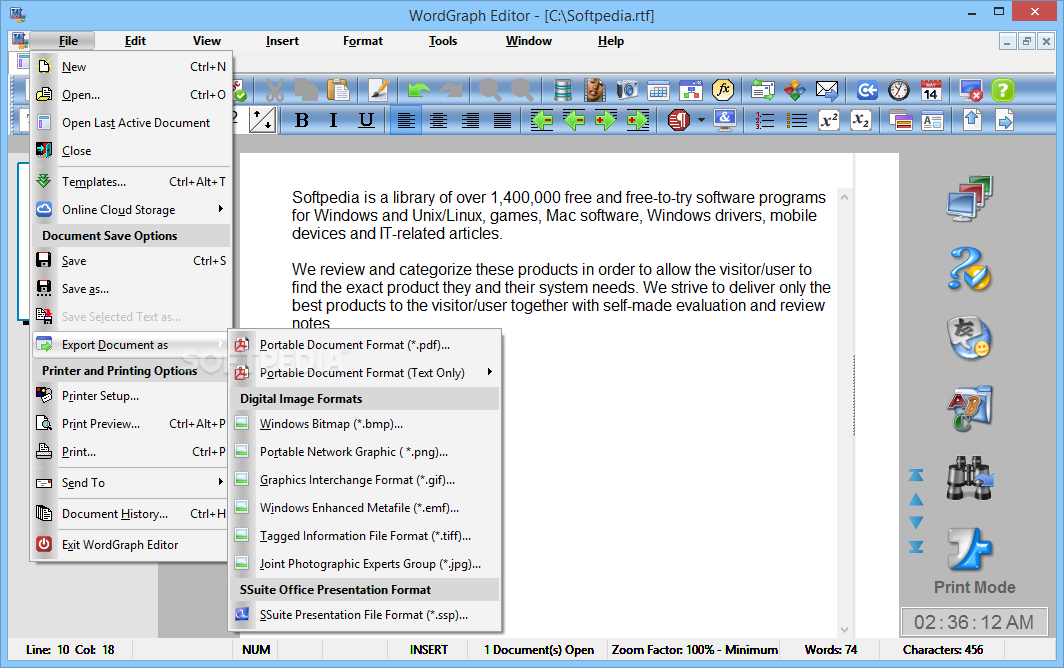The image size is (1064, 668).
Task: Click the page with up arrow icon
Action: (972, 121)
